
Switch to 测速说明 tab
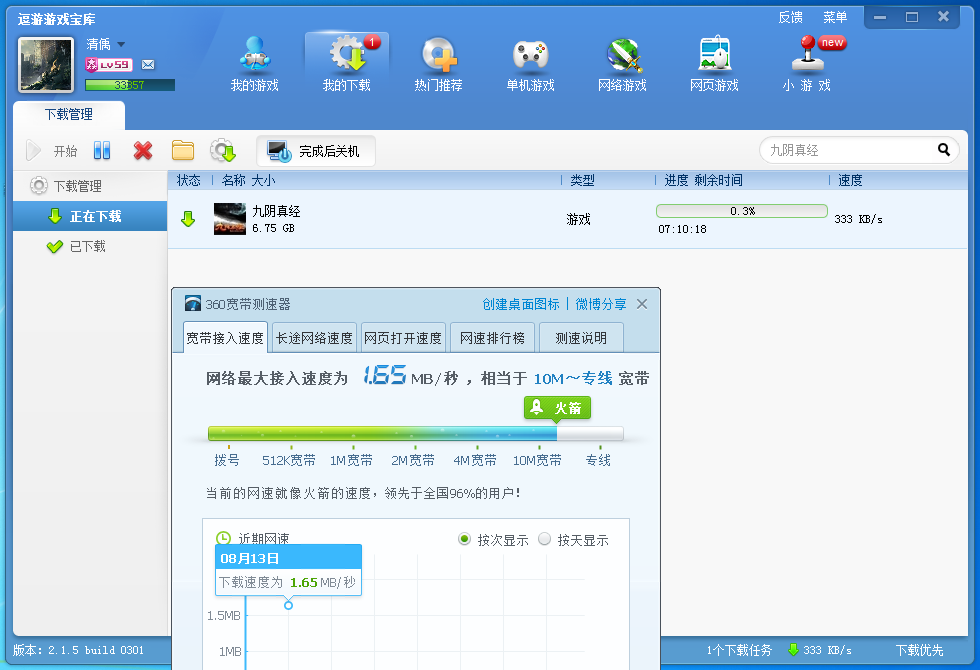581,338
